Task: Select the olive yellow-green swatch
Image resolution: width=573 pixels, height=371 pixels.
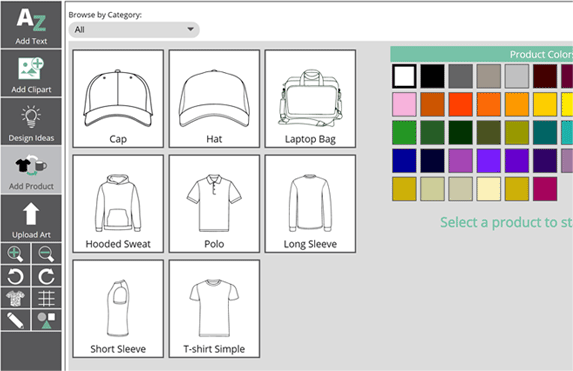Action: coord(517,132)
